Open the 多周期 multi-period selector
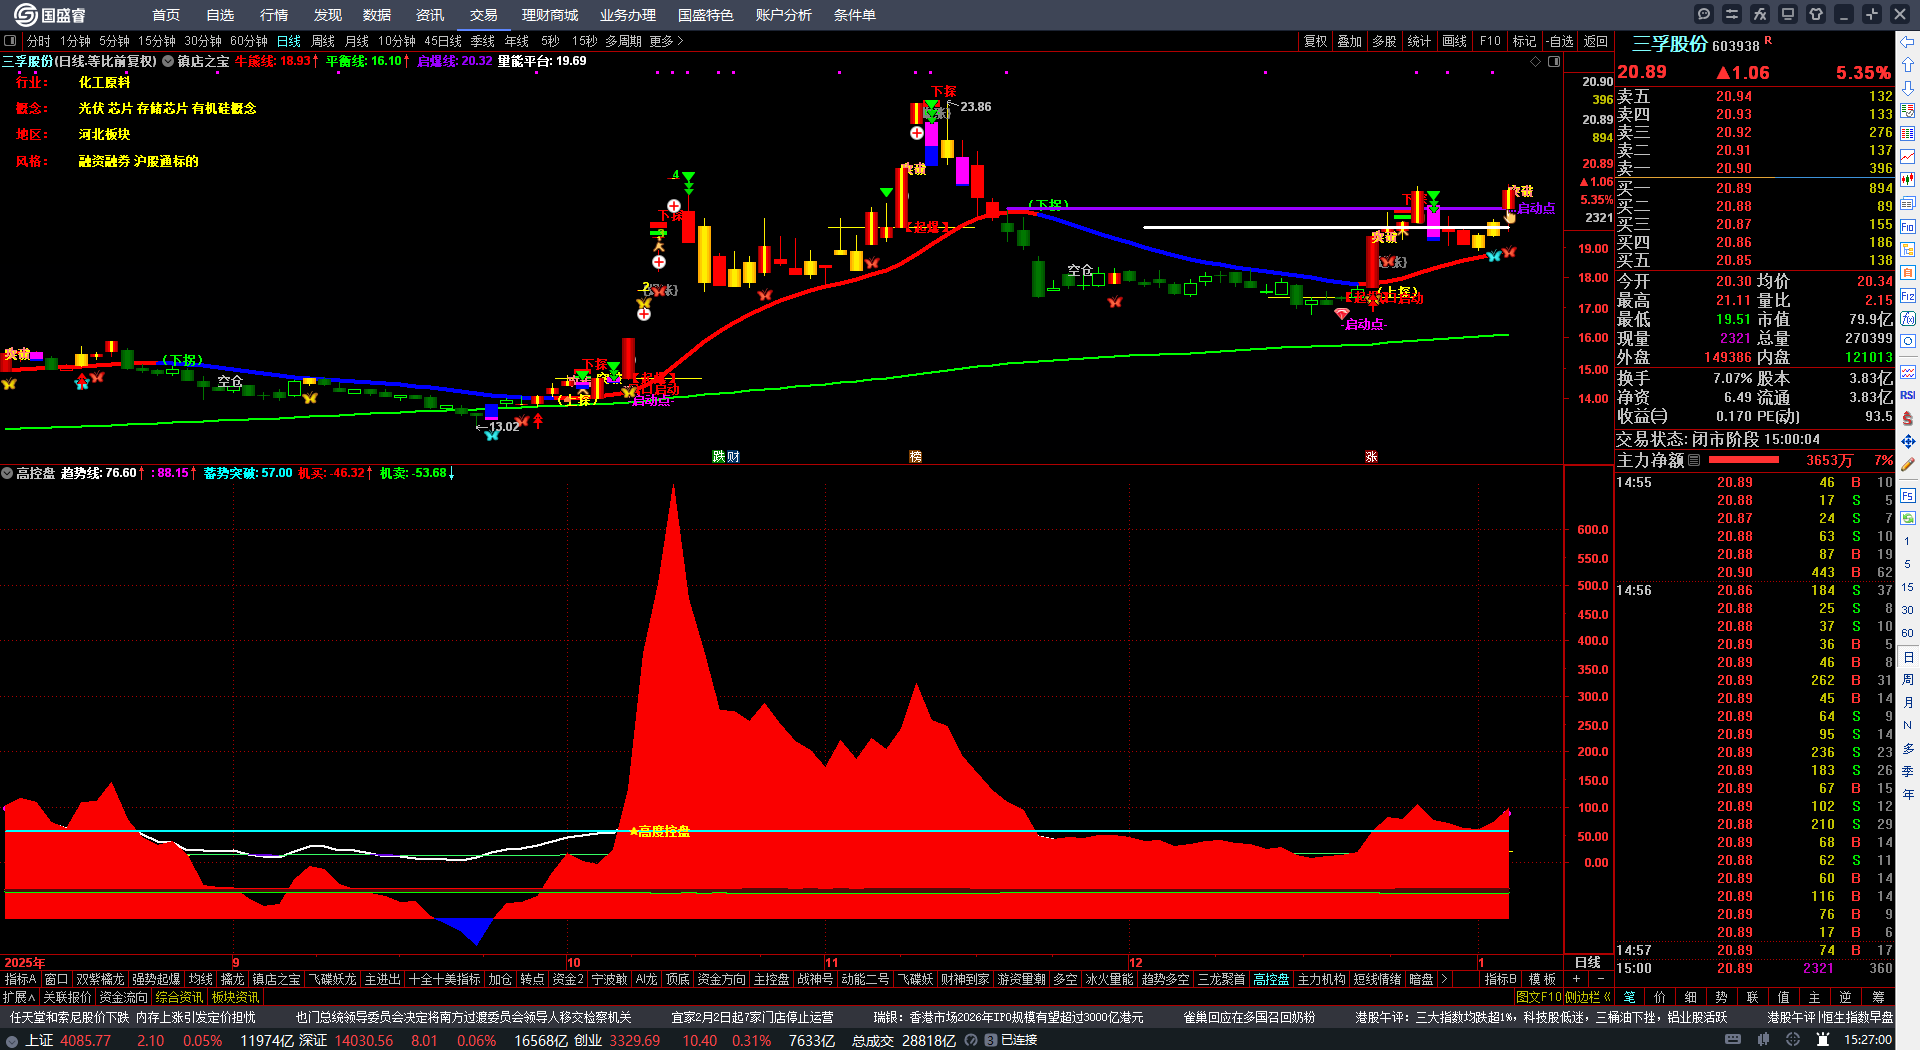The image size is (1920, 1050). (x=623, y=41)
